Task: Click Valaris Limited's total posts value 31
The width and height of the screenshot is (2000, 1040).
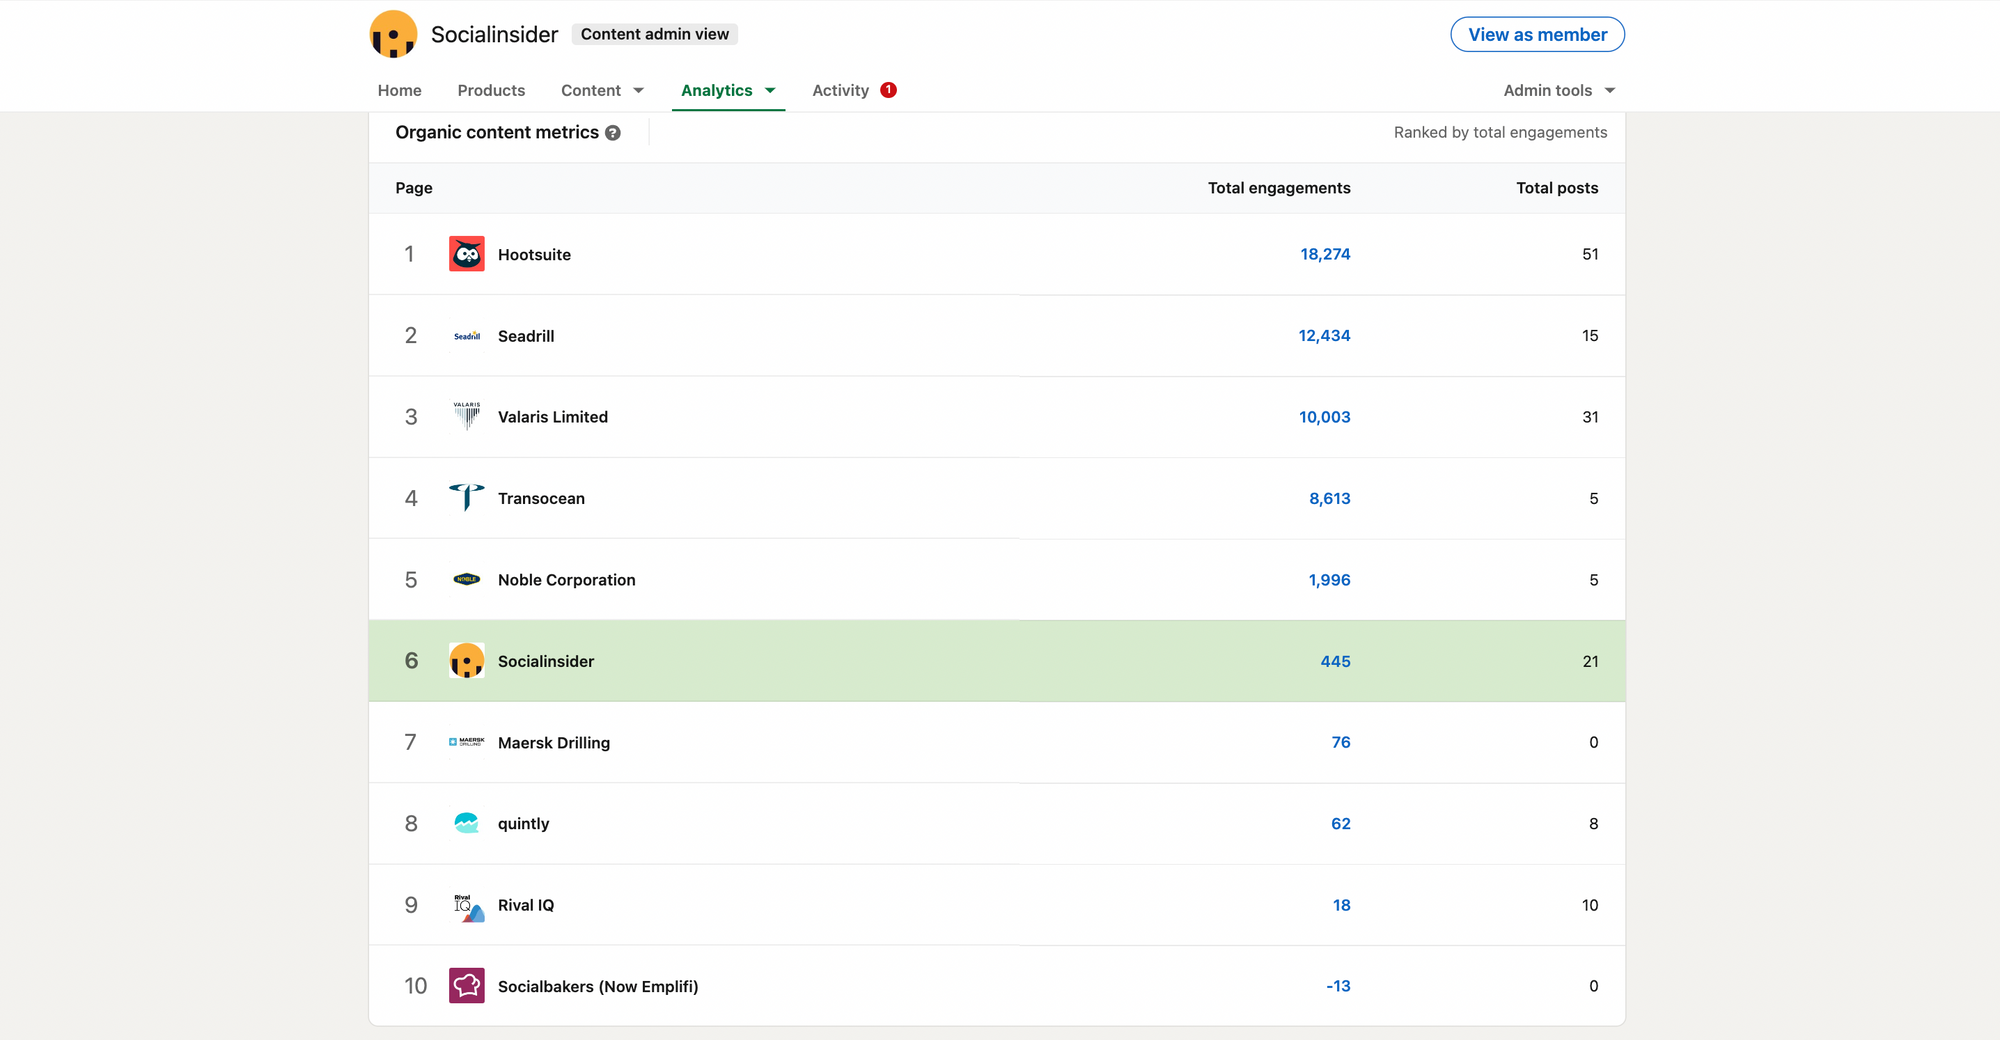Action: pyautogui.click(x=1590, y=417)
